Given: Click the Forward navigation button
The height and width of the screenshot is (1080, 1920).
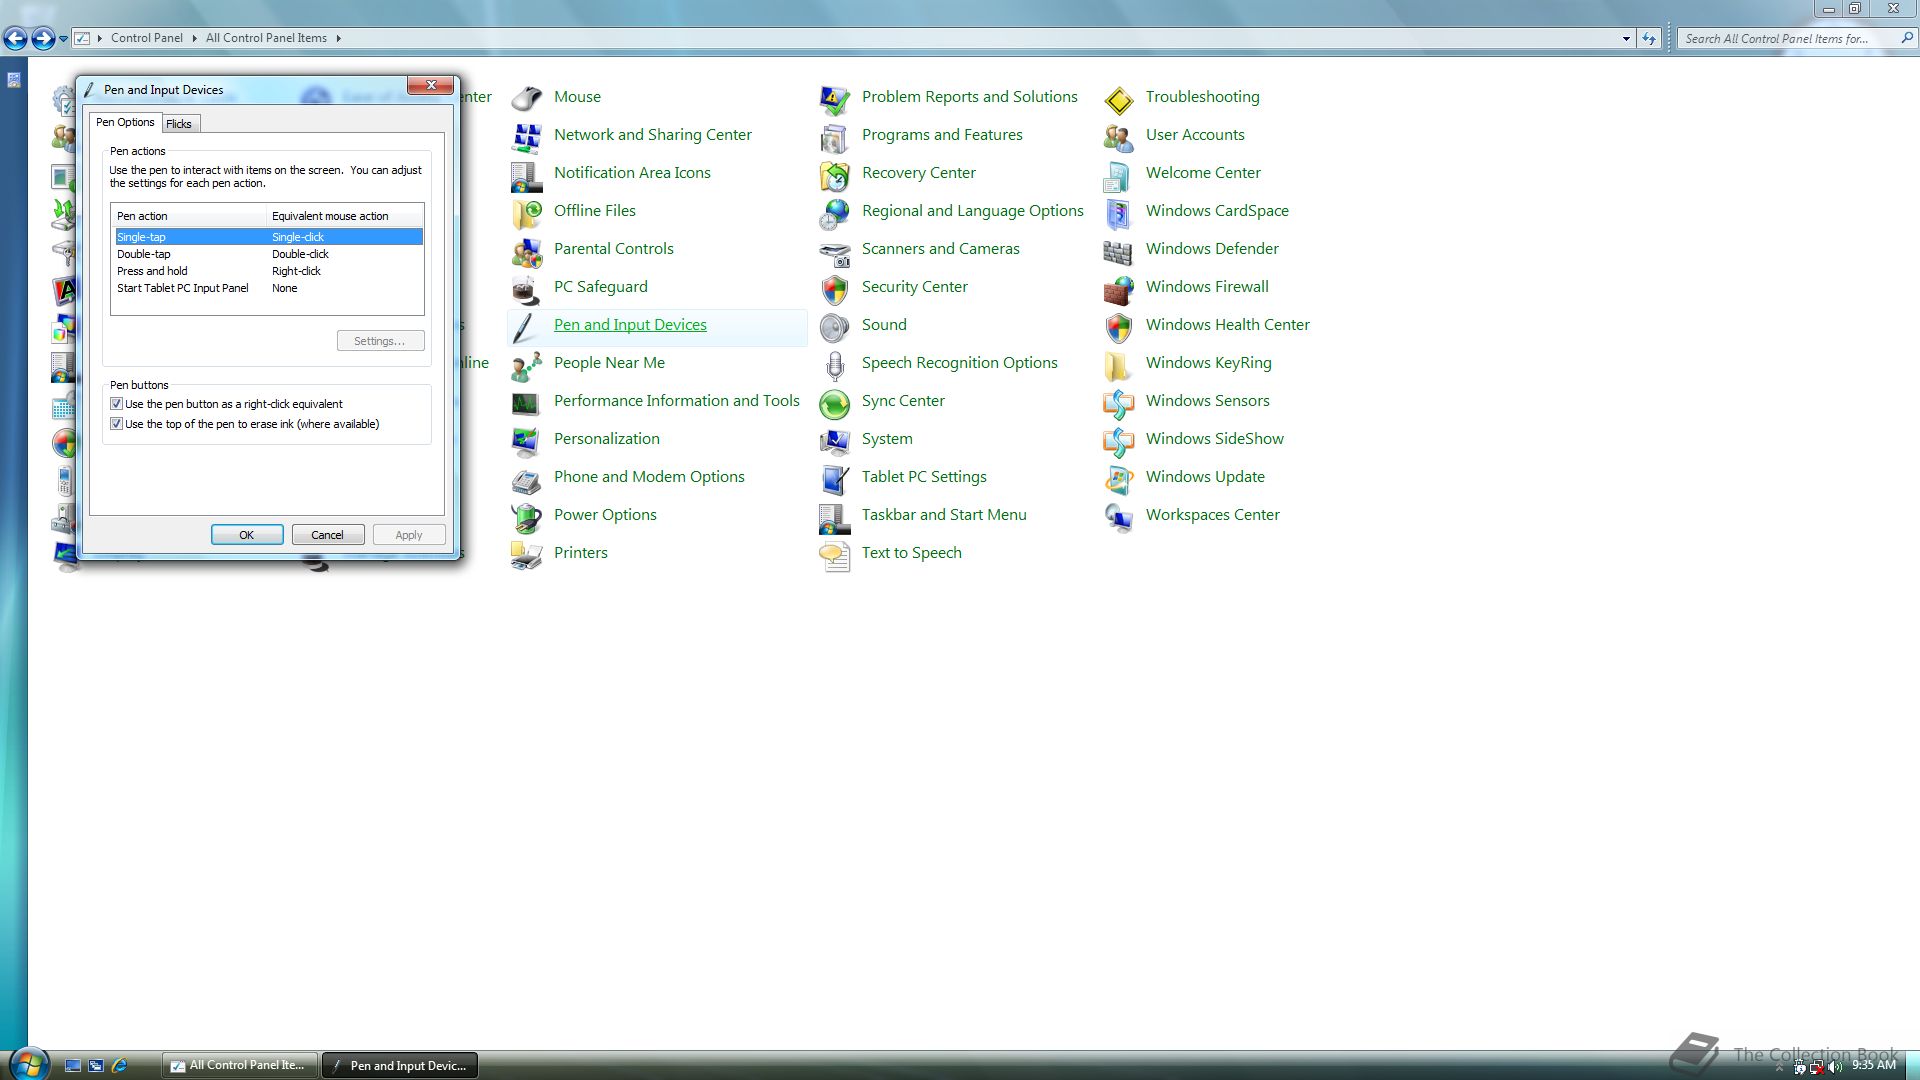Looking at the screenshot, I should [42, 39].
